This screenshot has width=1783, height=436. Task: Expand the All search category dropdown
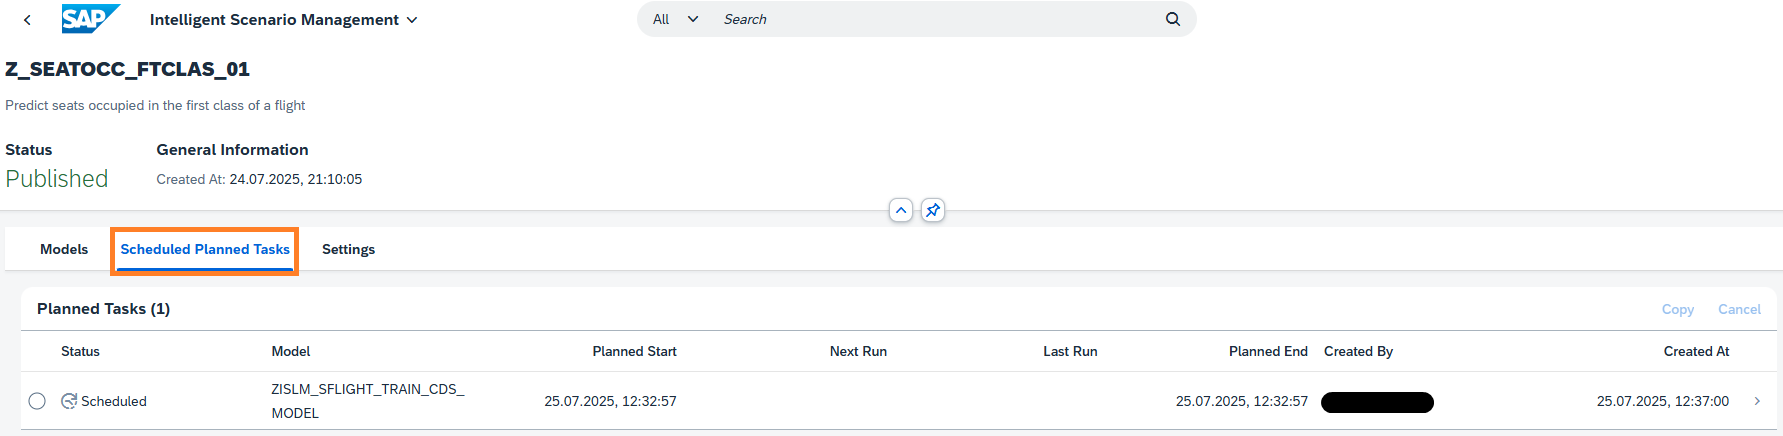(675, 19)
